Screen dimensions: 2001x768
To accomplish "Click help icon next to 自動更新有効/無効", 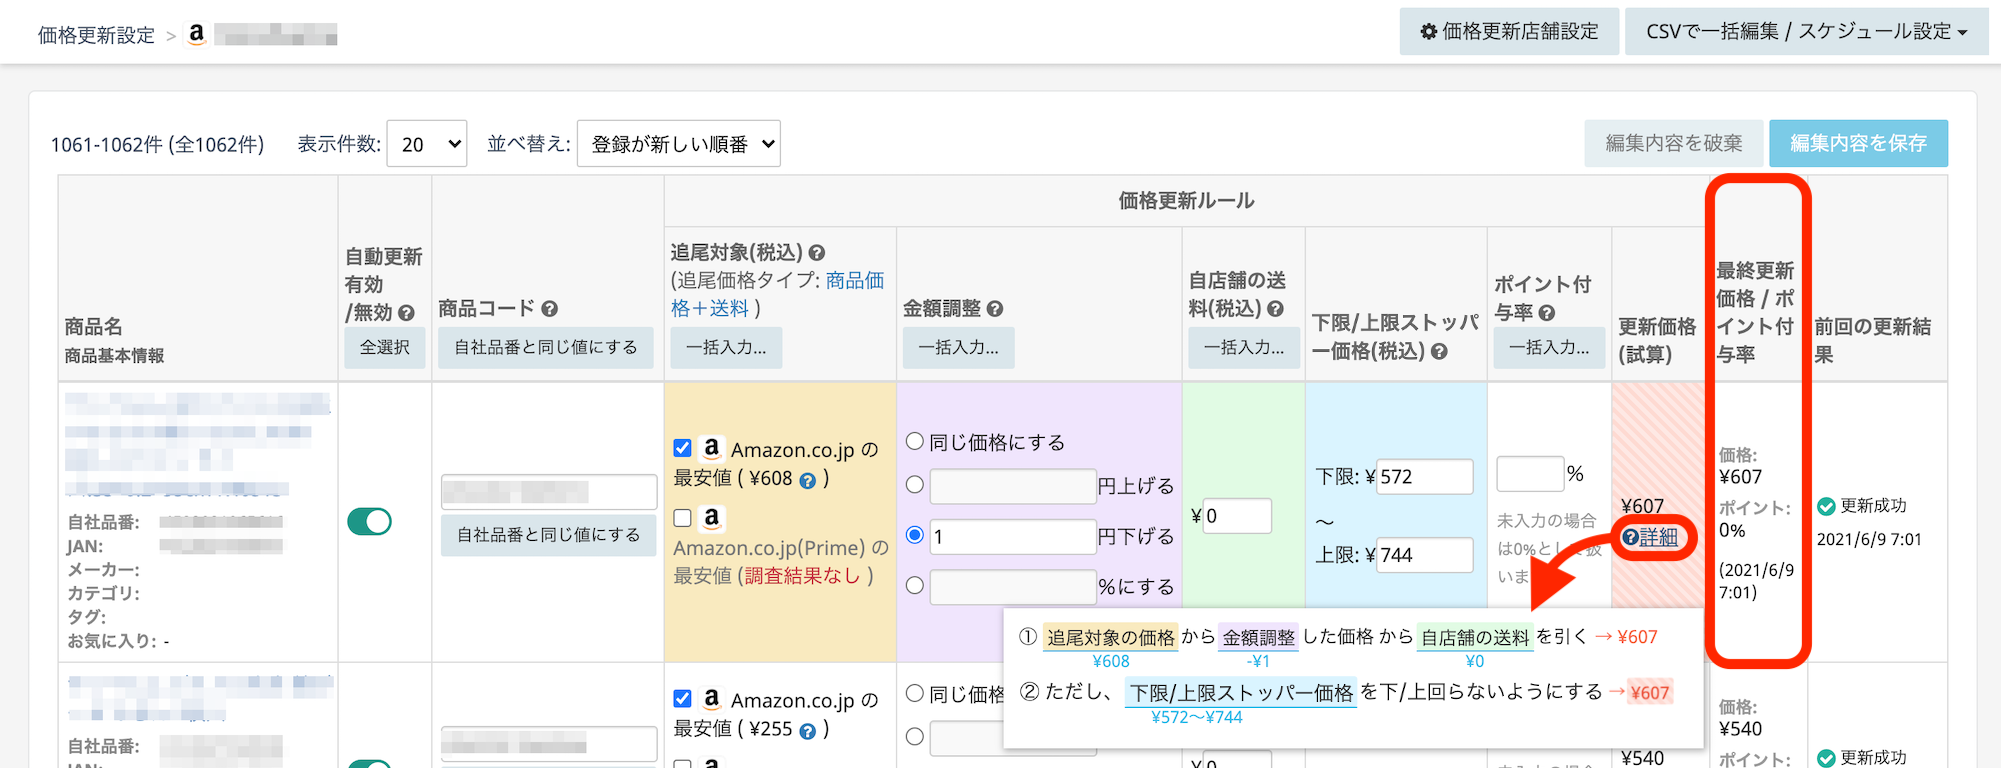I will tap(406, 313).
